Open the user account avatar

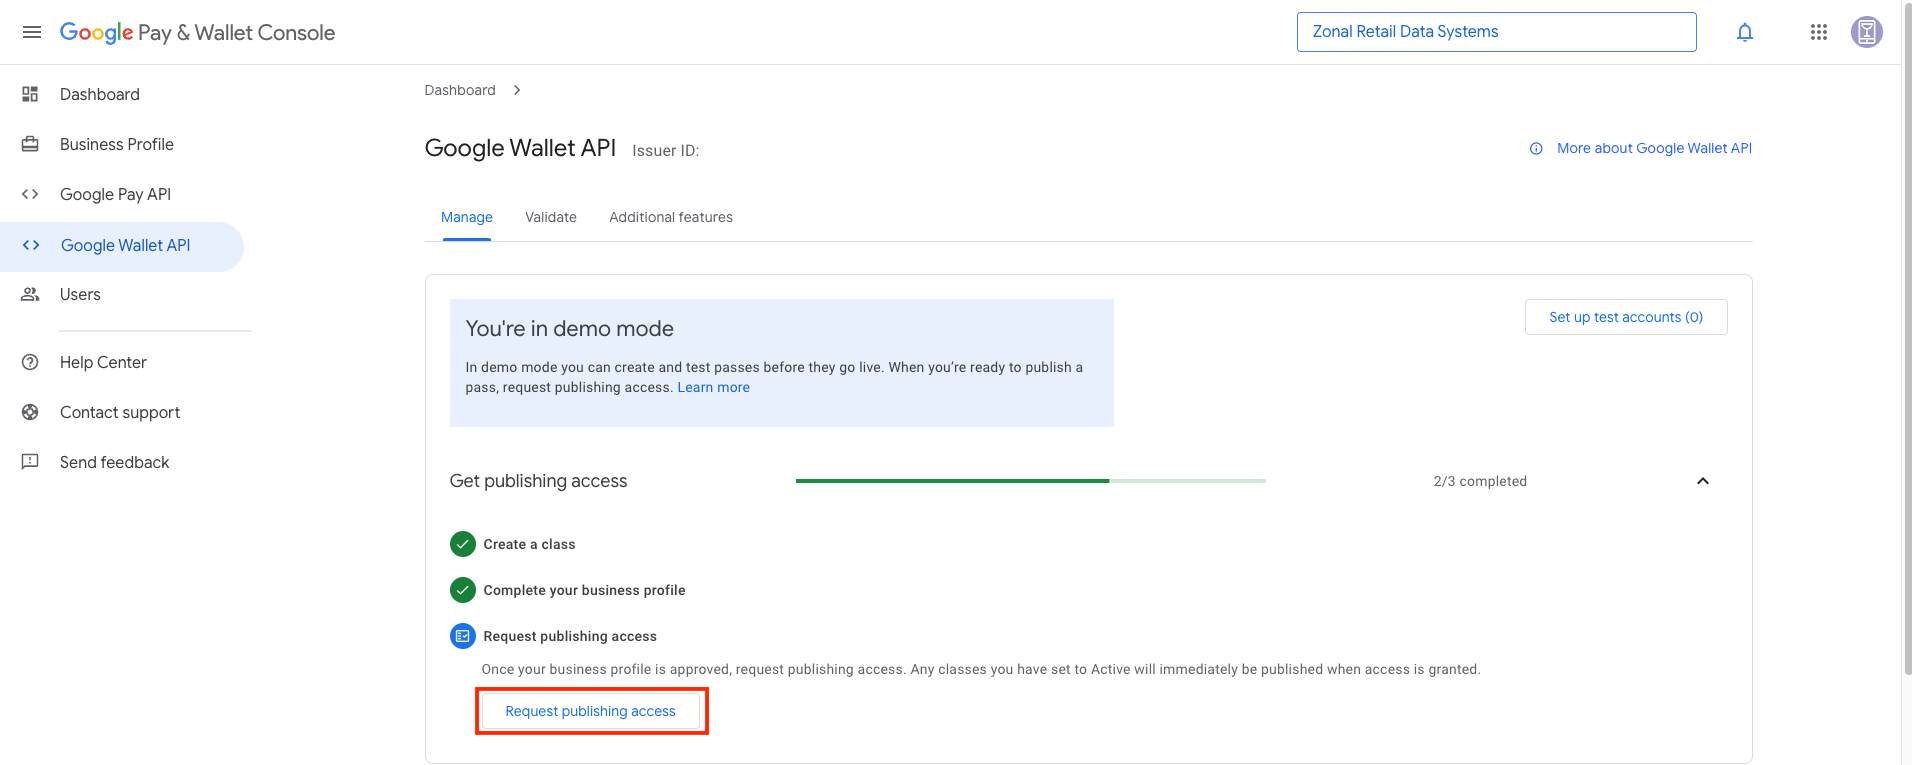pyautogui.click(x=1866, y=32)
